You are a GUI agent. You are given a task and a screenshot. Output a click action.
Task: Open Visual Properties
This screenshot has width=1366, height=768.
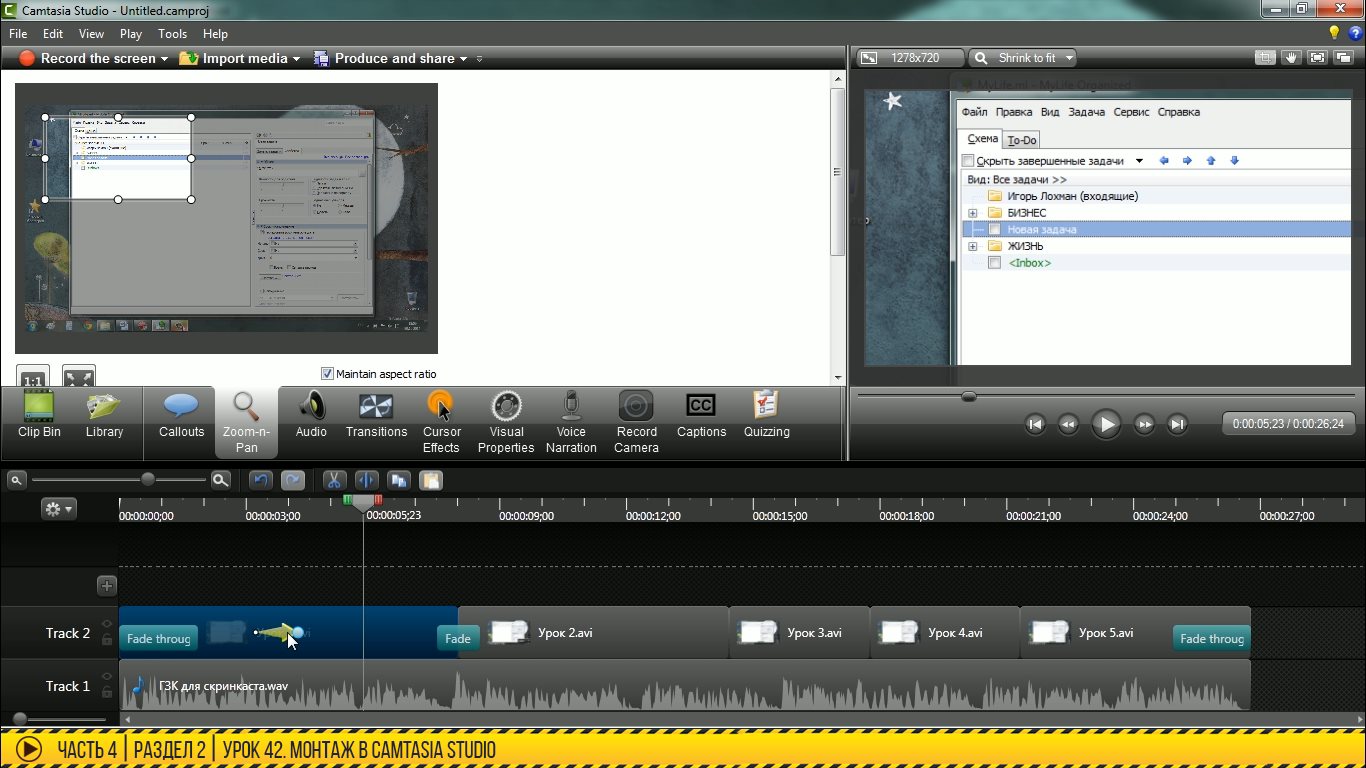pos(506,422)
